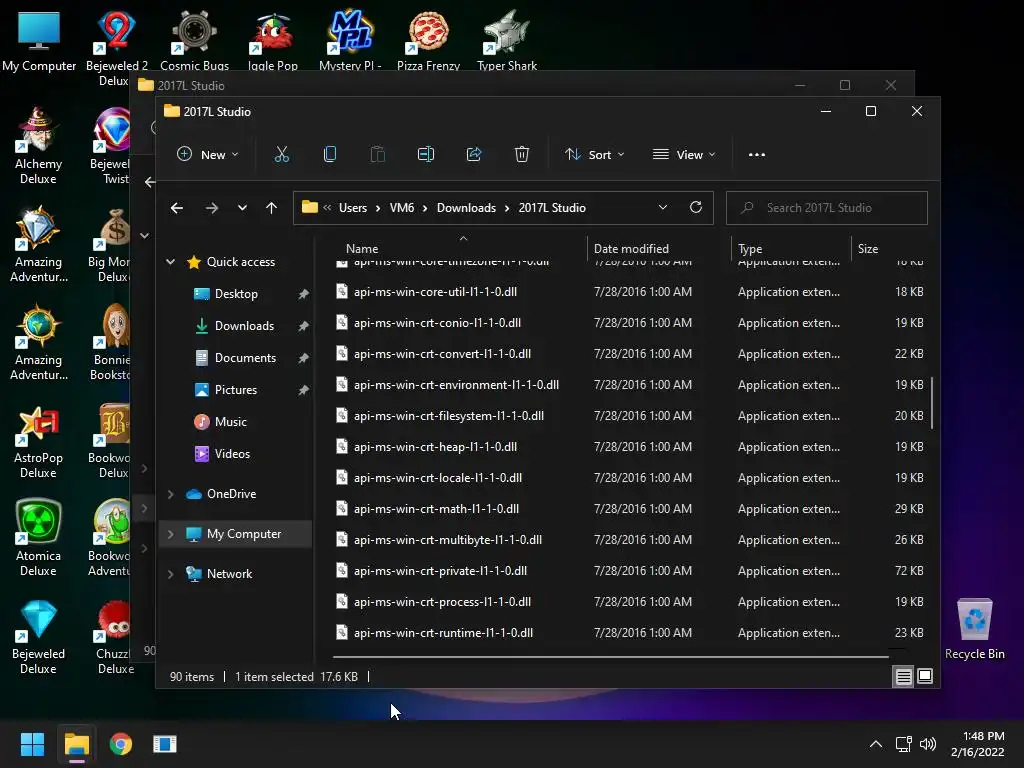Image resolution: width=1024 pixels, height=768 pixels.
Task: Select api-ms-win-crt-conio-l1-1-0.dll file
Action: 437,323
